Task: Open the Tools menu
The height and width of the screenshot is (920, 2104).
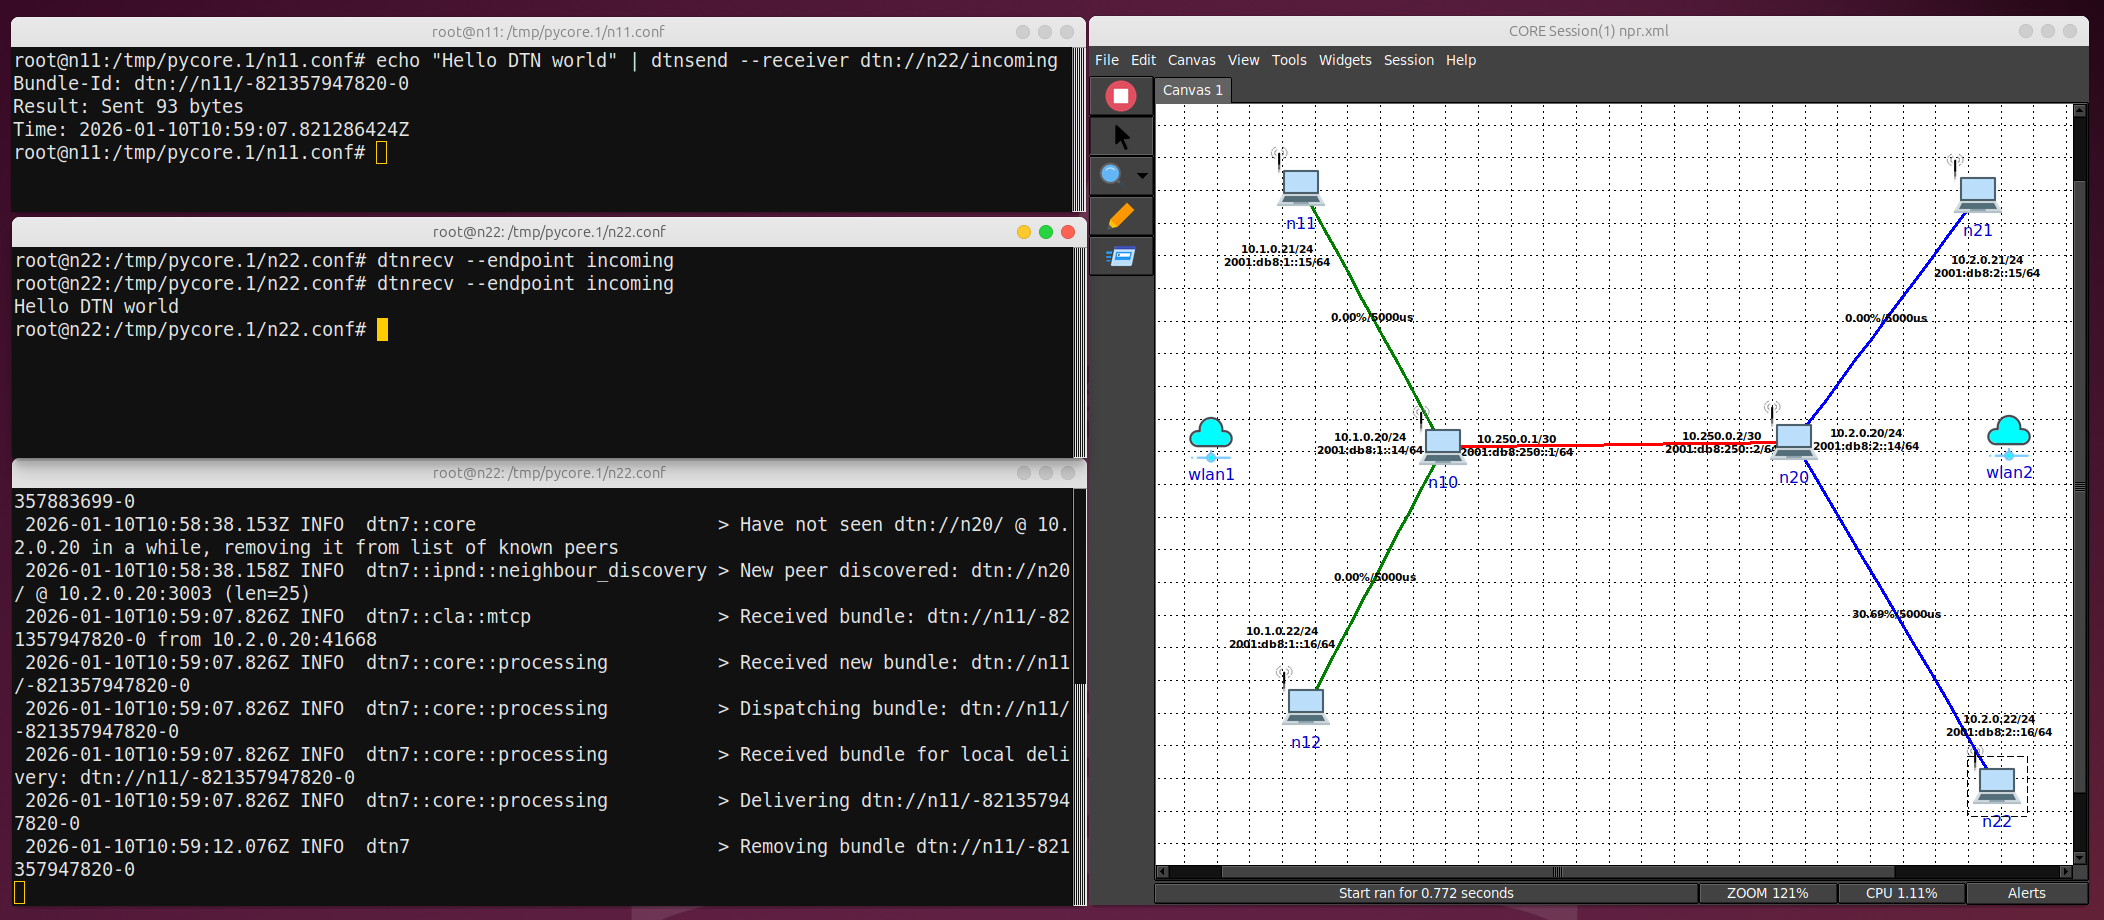Action: pyautogui.click(x=1288, y=60)
